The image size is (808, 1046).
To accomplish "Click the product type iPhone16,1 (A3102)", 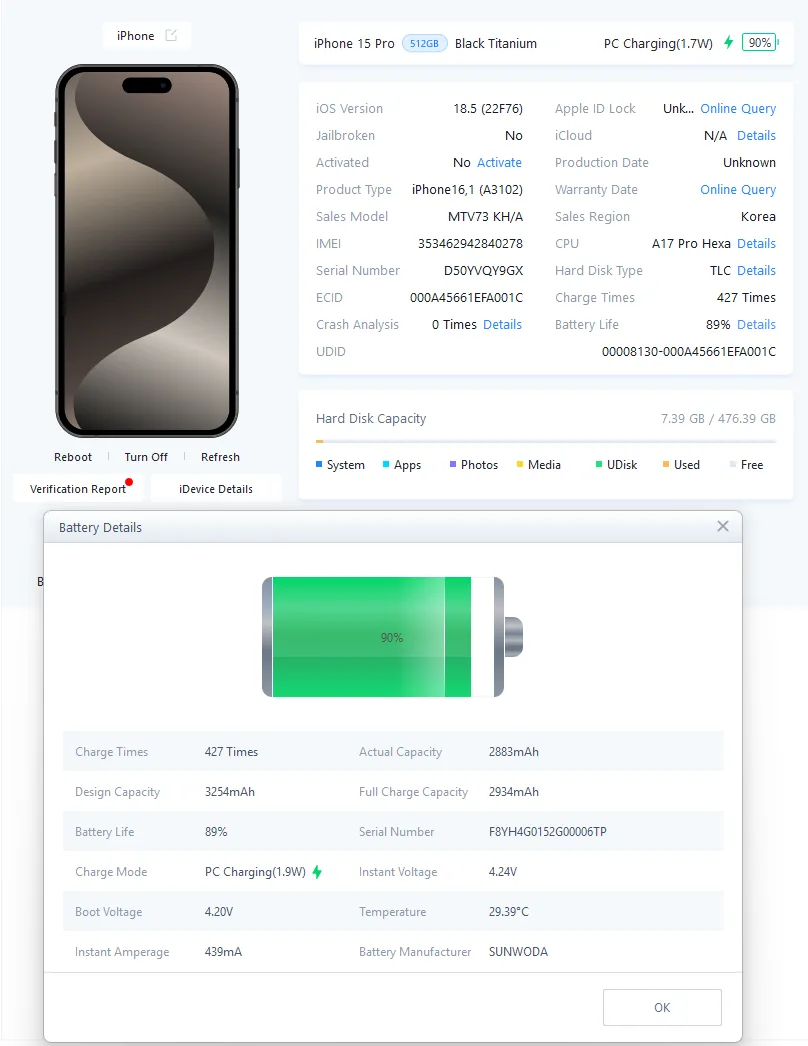I will tap(467, 189).
